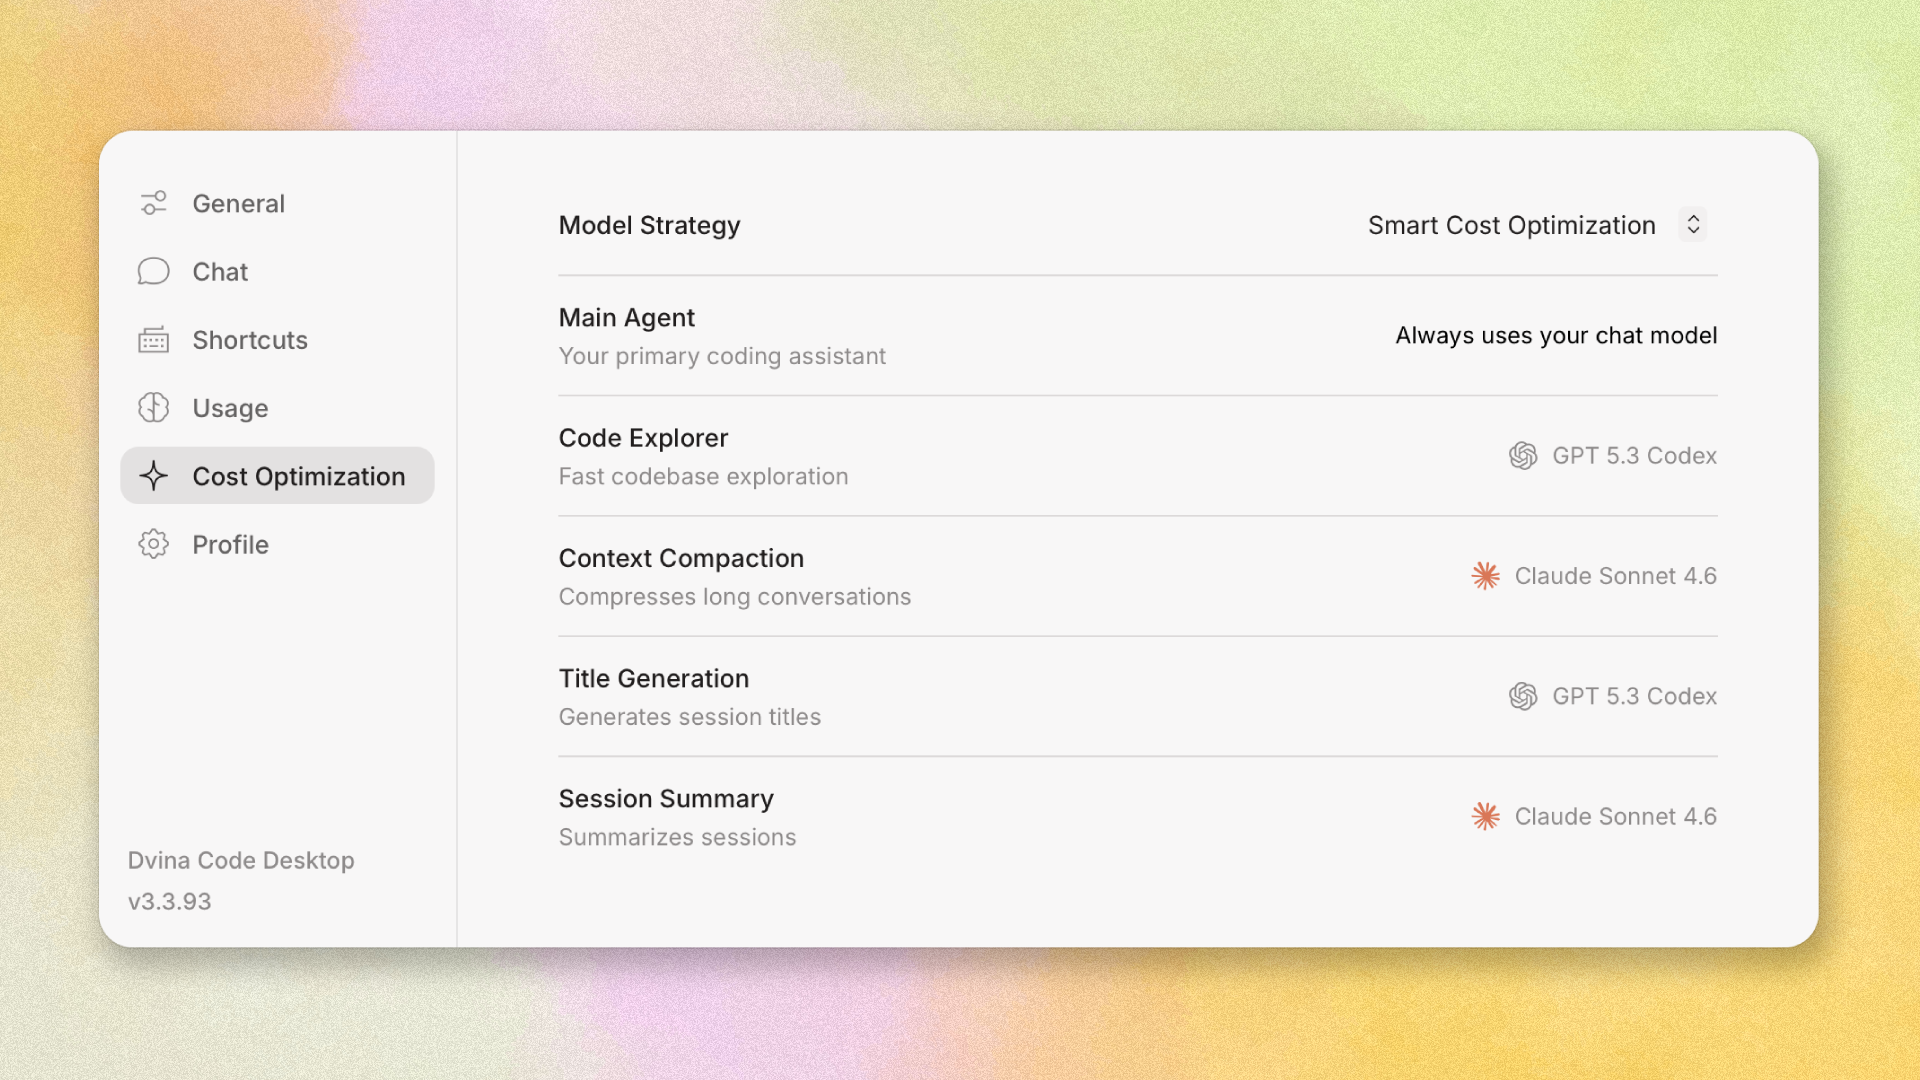This screenshot has height=1080, width=1920.
Task: Click the Claude logo beside Session Summary
Action: click(x=1485, y=816)
